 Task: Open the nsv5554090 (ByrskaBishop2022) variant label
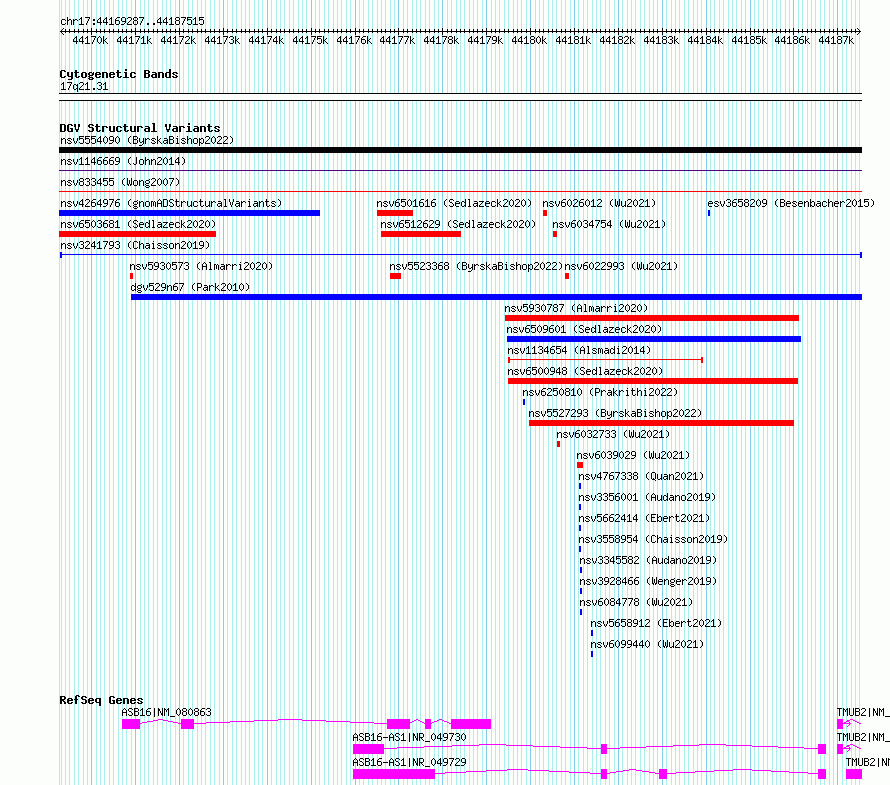[147, 140]
